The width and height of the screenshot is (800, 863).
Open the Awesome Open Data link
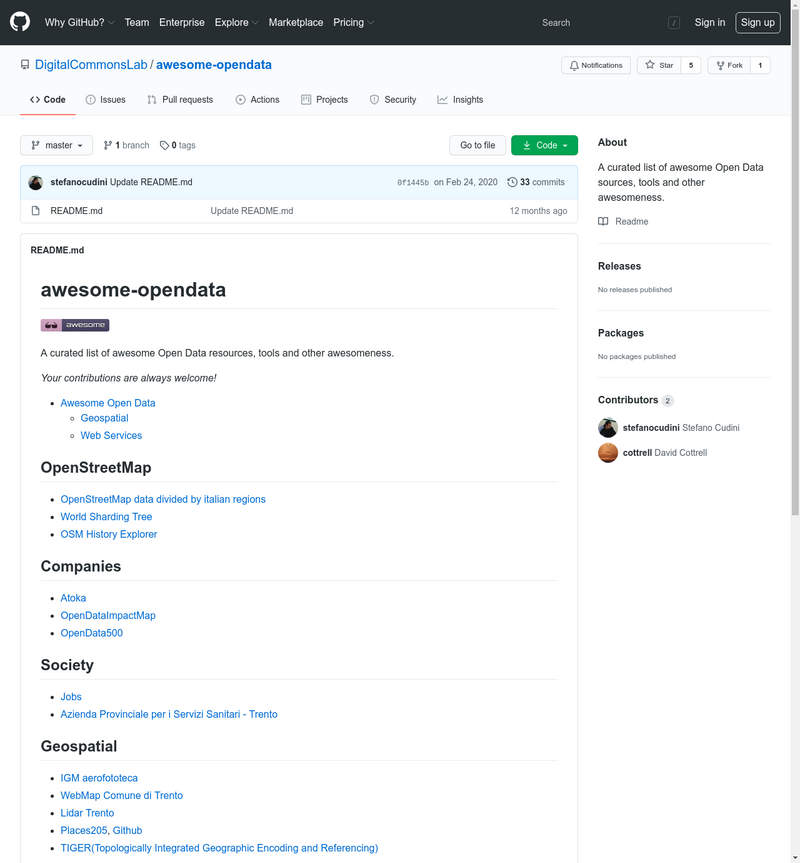[108, 403]
